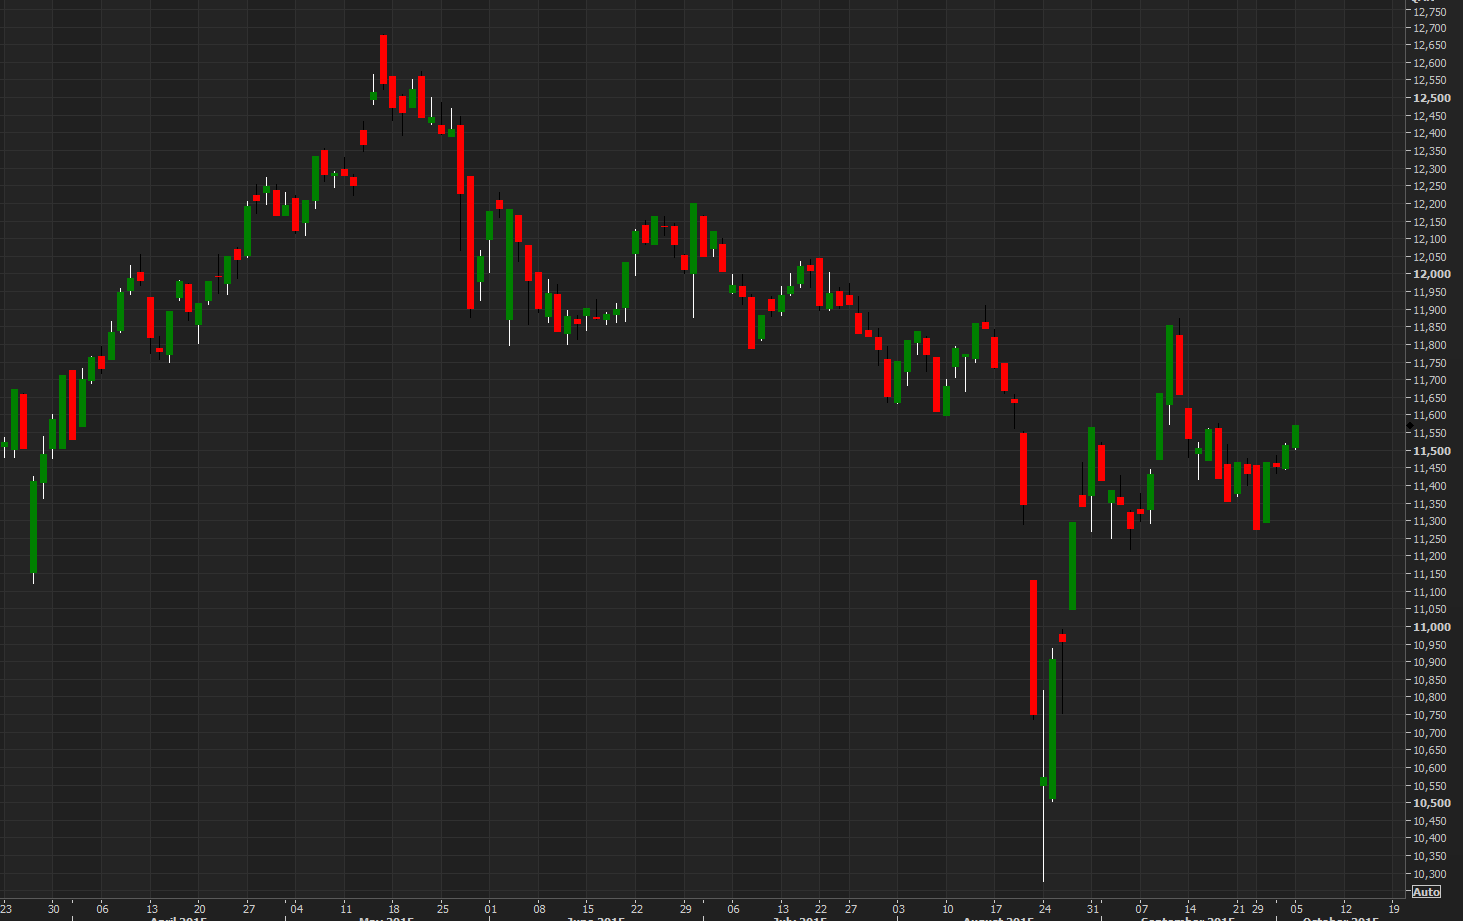Click the bold 10,500 price label

coord(1431,803)
